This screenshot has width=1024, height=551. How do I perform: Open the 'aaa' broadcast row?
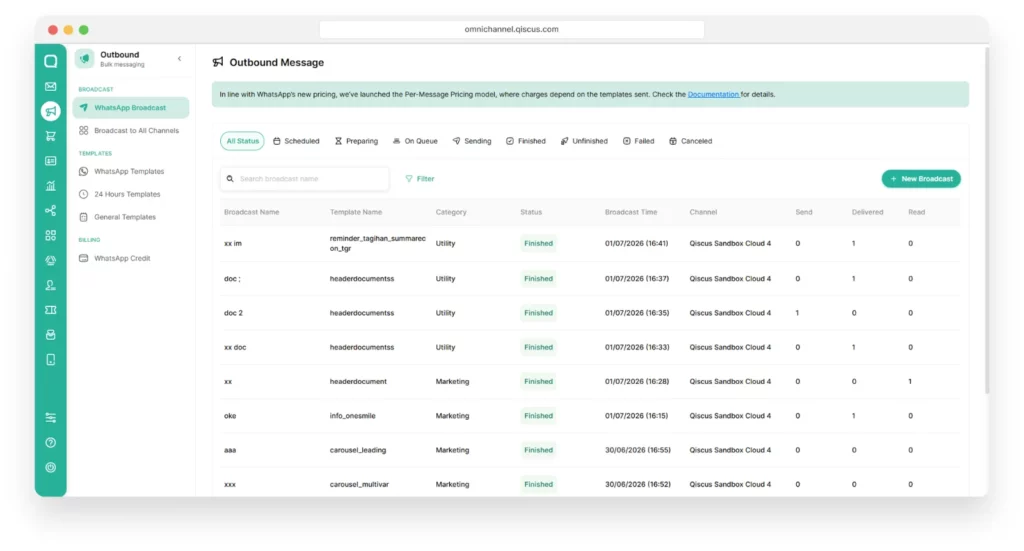tap(590, 450)
